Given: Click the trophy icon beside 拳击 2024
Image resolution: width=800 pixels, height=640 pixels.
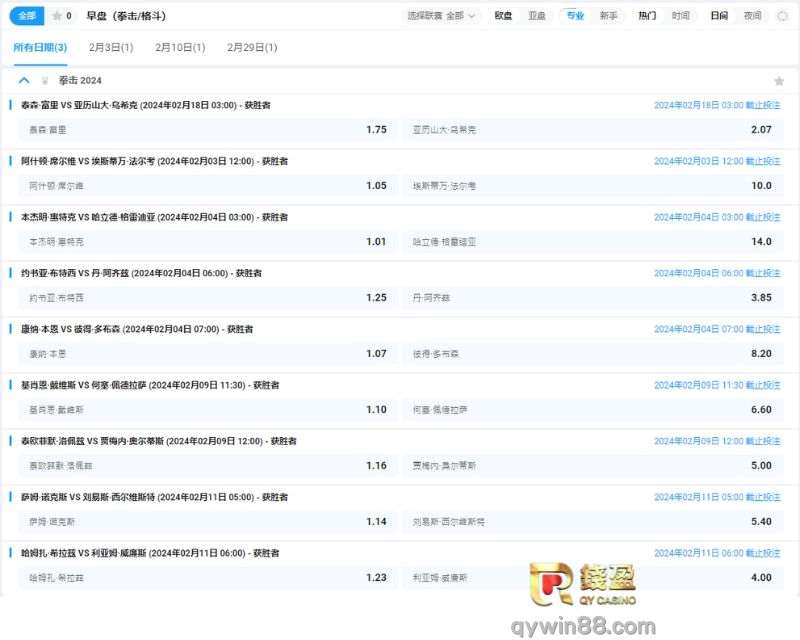Looking at the screenshot, I should click(44, 81).
